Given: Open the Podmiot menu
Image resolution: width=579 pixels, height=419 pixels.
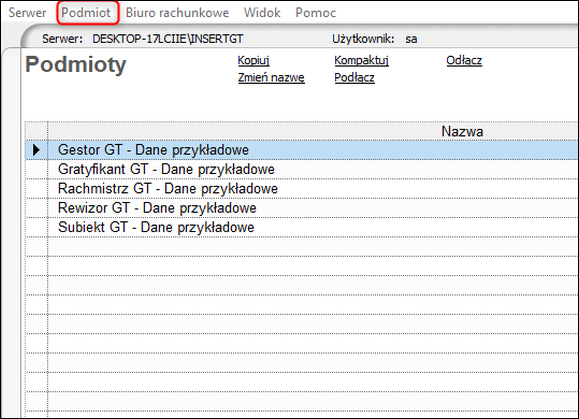Looking at the screenshot, I should click(x=86, y=13).
